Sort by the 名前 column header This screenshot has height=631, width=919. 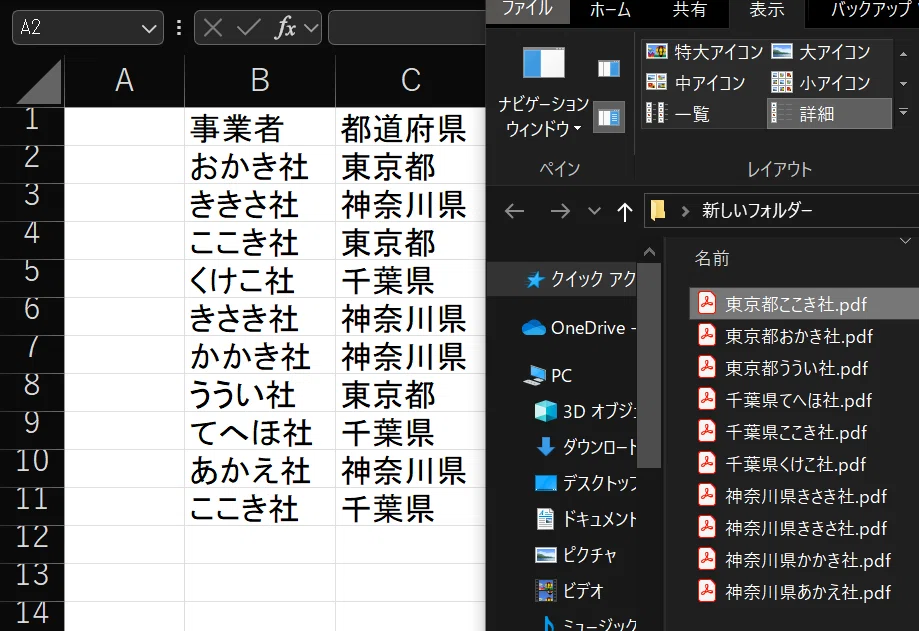coord(712,258)
